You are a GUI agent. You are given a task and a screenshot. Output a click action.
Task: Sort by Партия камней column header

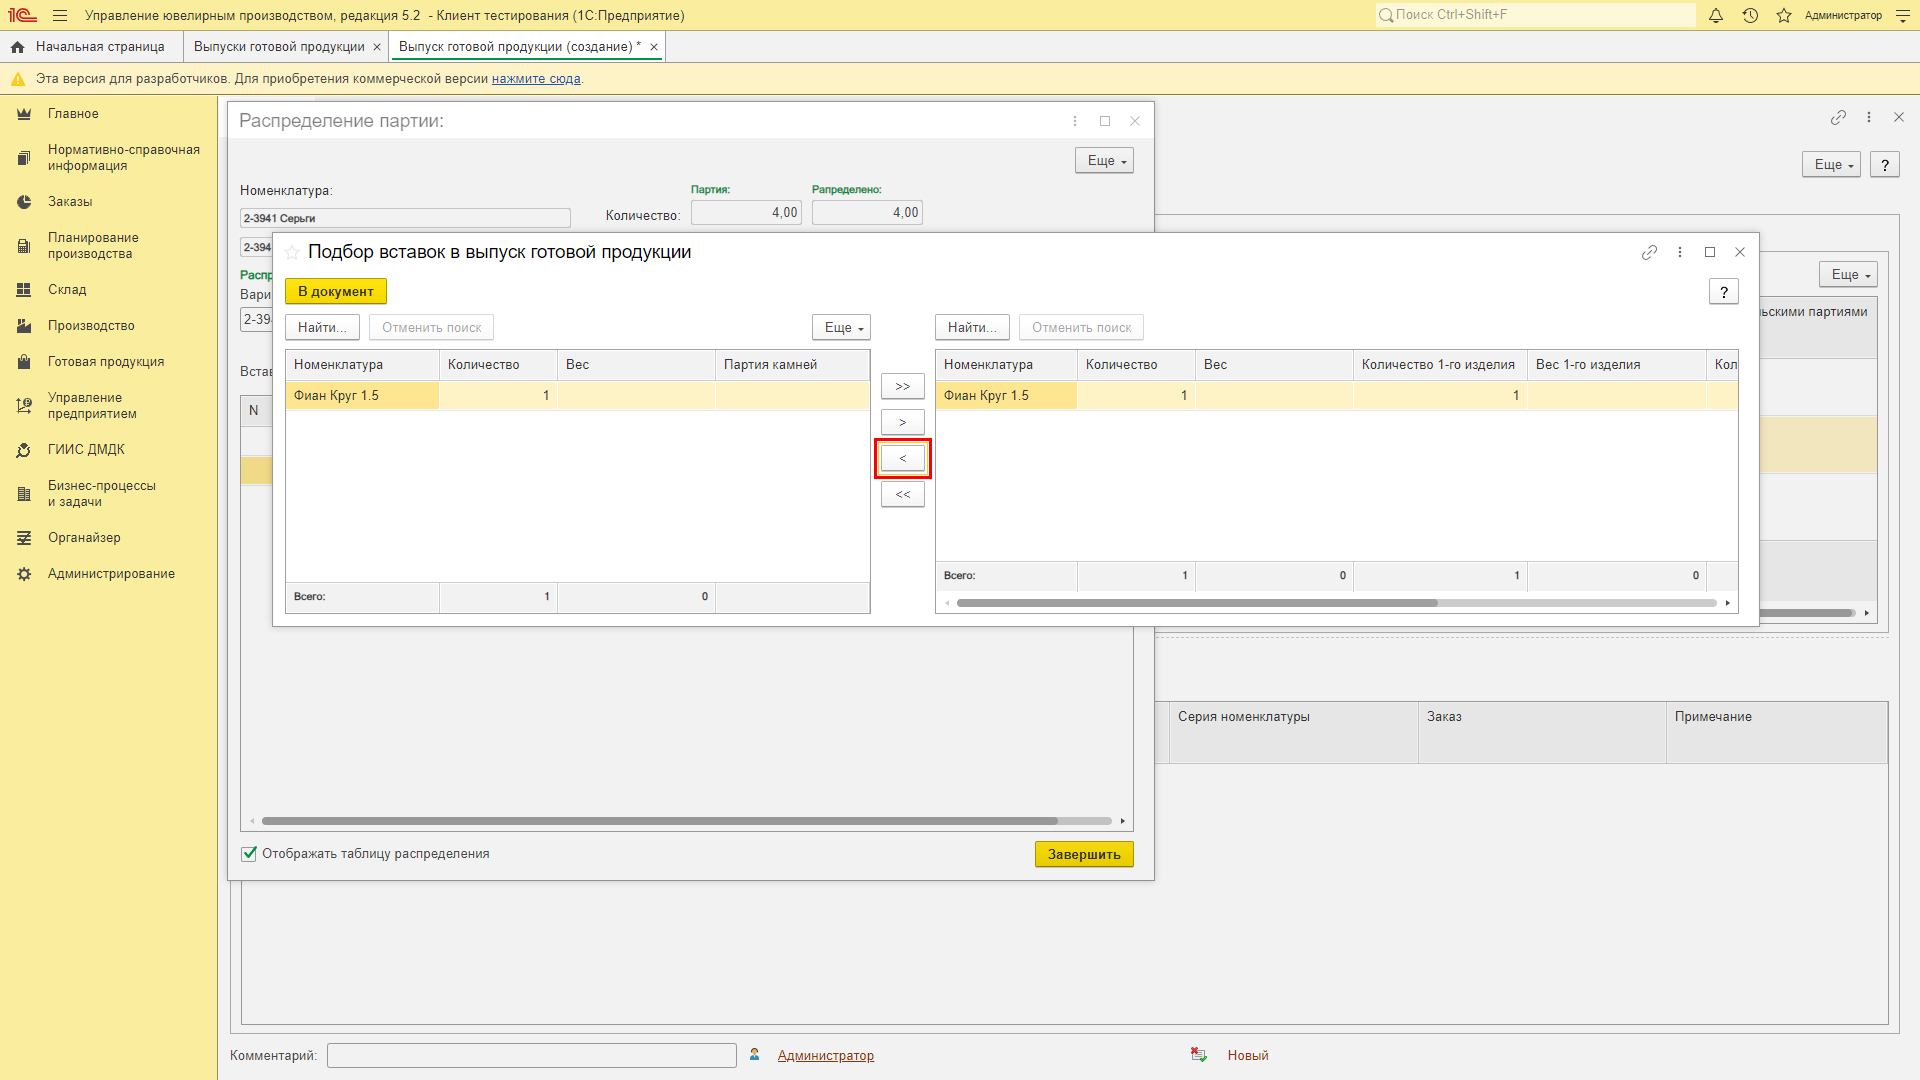click(792, 365)
